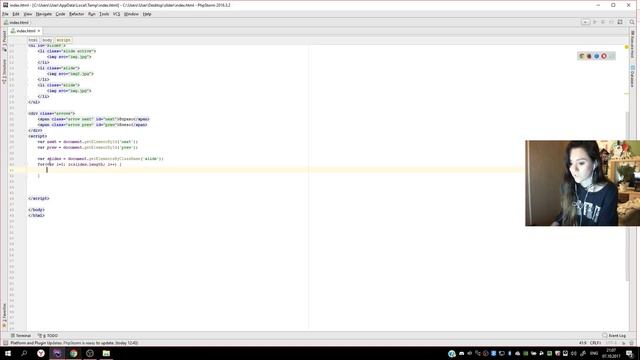Select the body breadcrumb
This screenshot has height=360, width=640.
pos(47,40)
